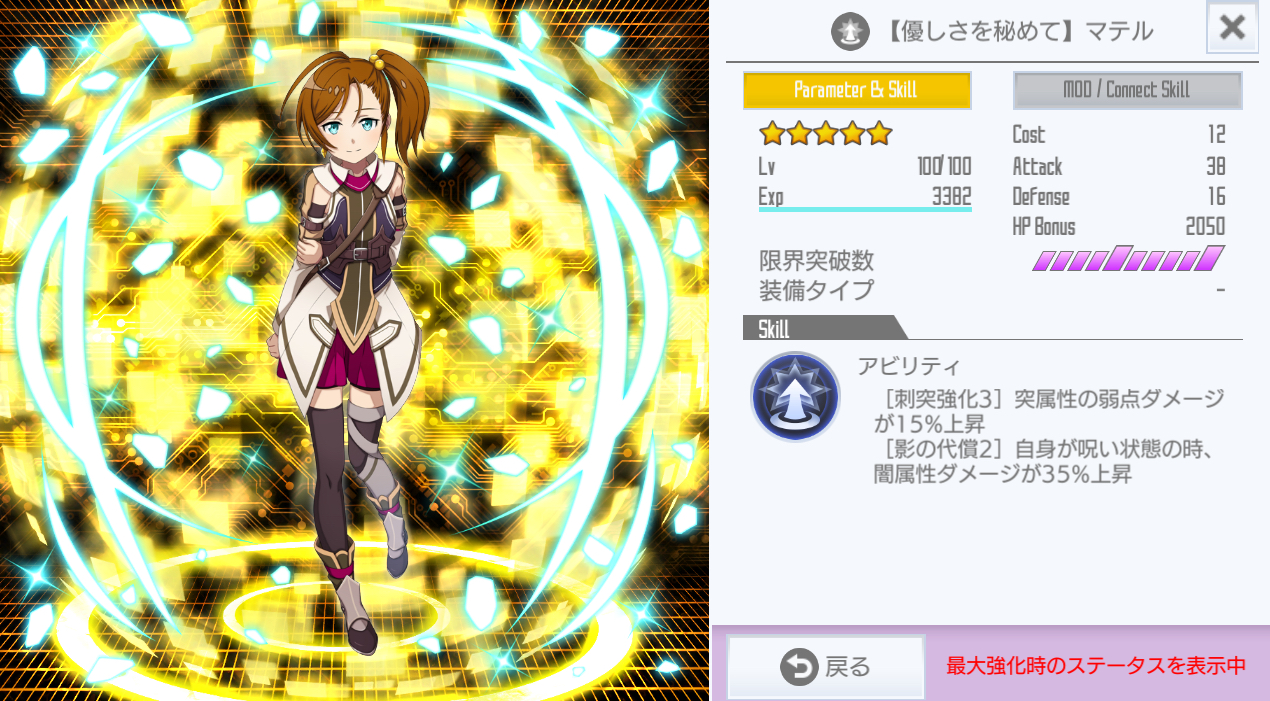
Task: Click the five-star rarity rating
Action: (825, 133)
